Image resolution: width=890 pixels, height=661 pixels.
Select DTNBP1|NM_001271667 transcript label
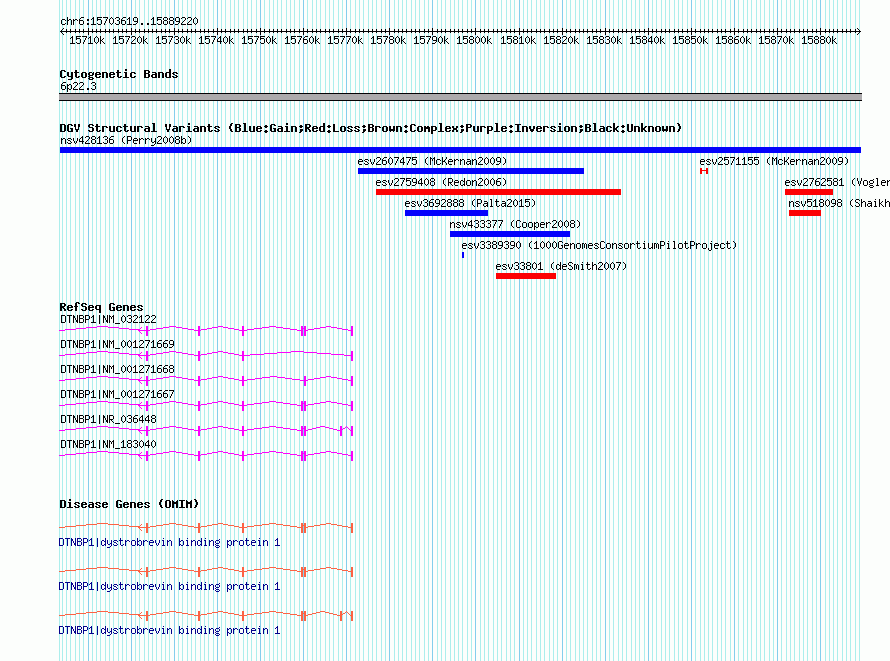(x=117, y=394)
